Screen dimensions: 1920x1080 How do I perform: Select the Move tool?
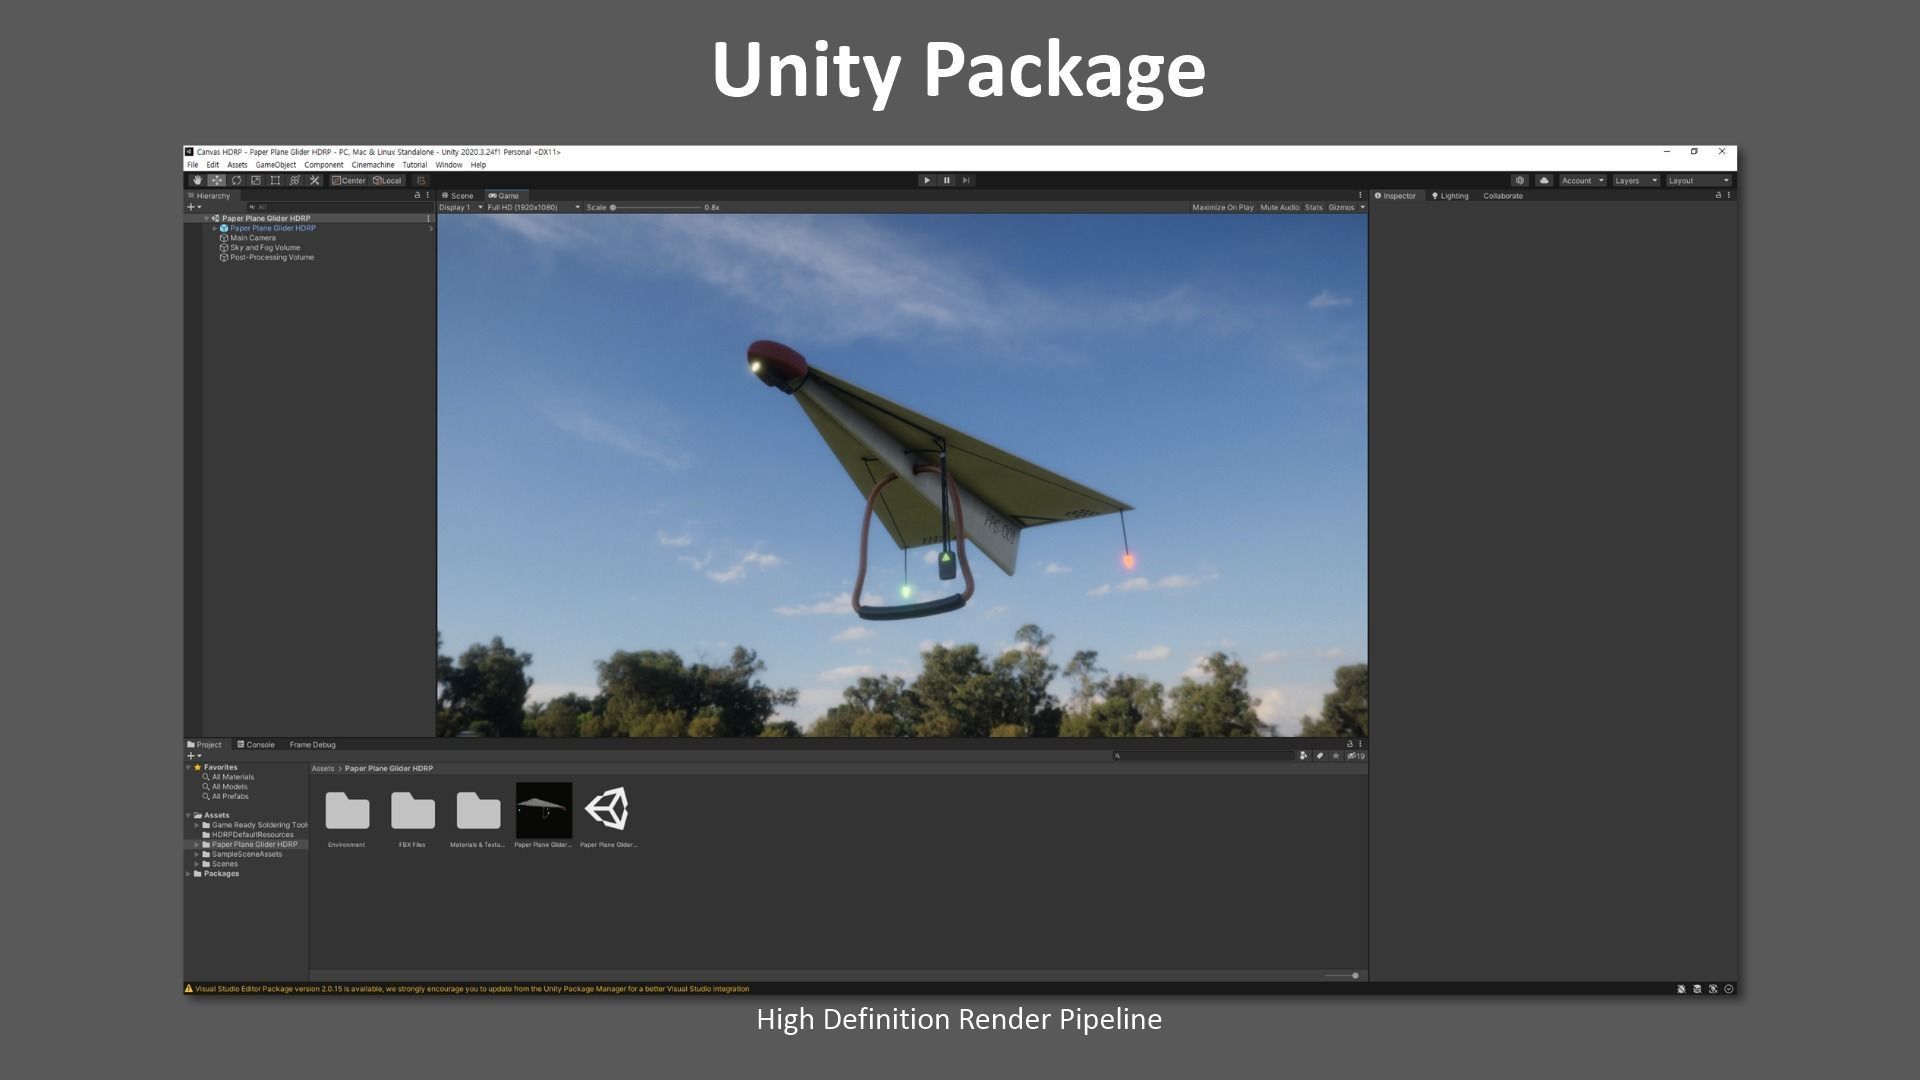(x=217, y=181)
